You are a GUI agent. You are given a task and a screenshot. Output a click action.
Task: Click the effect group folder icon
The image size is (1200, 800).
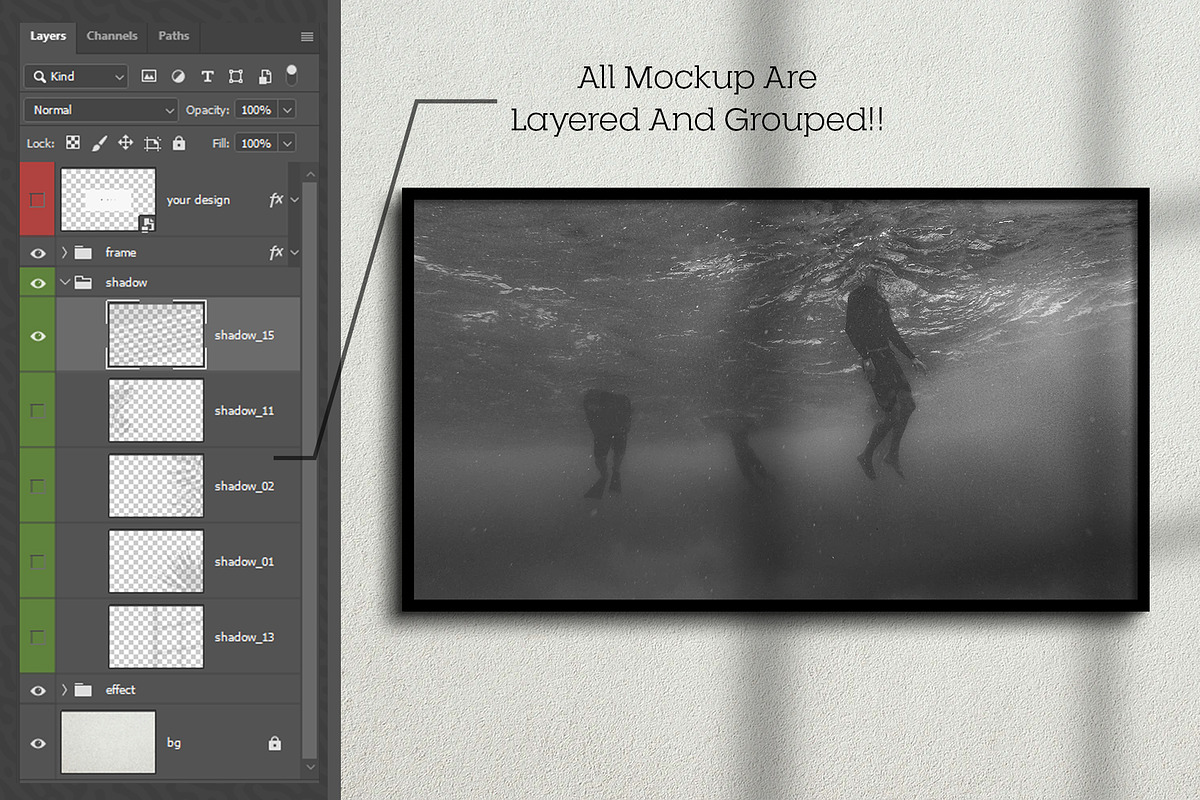point(83,689)
